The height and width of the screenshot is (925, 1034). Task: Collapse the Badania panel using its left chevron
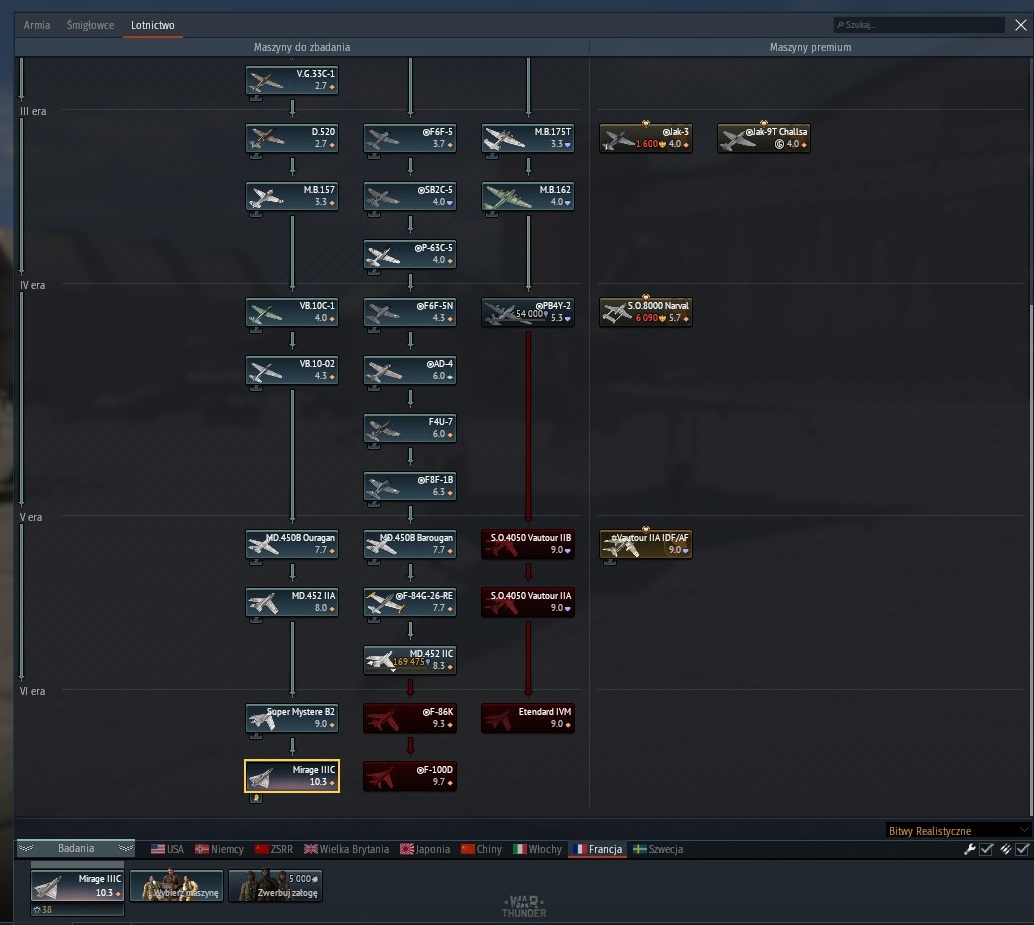[26, 849]
